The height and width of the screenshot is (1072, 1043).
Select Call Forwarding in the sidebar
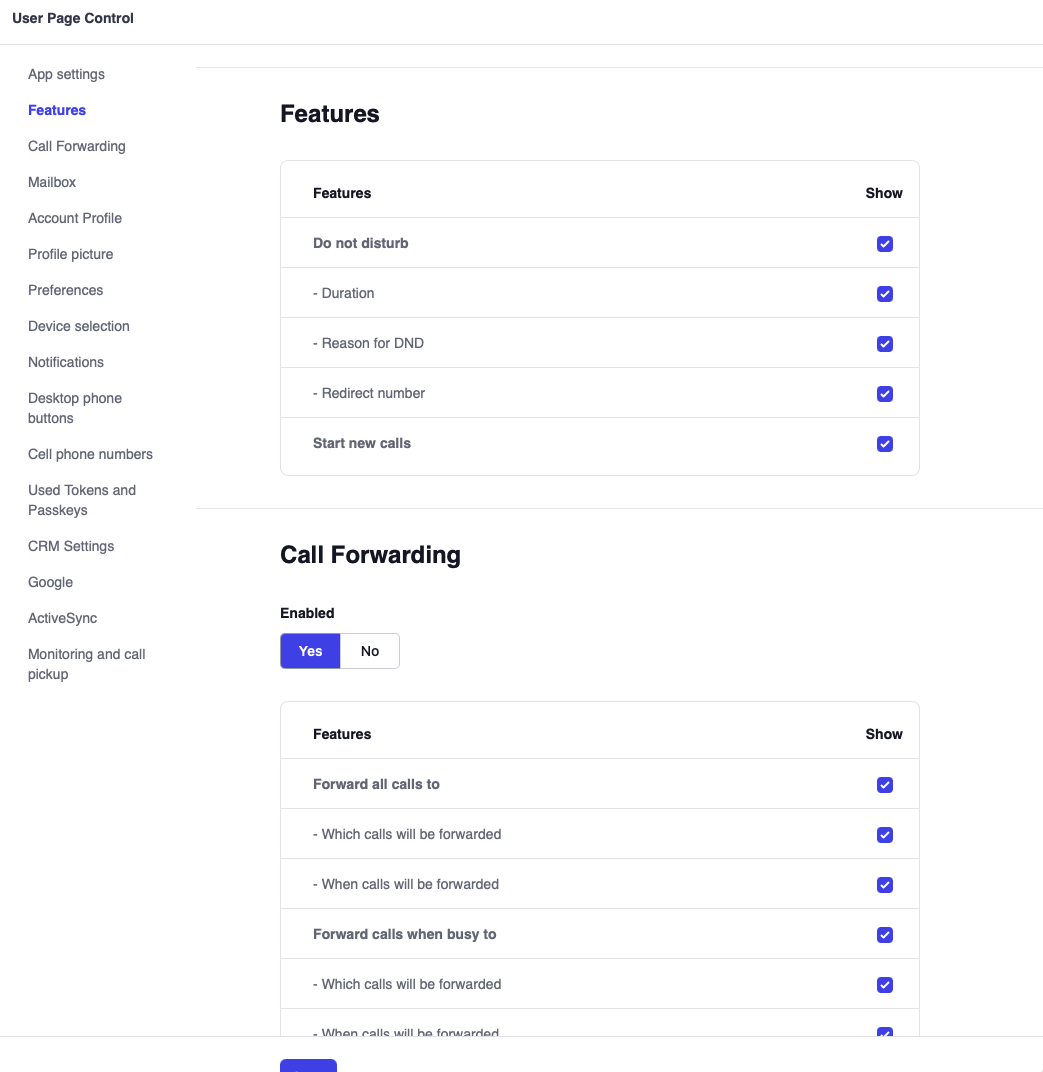[x=76, y=146]
